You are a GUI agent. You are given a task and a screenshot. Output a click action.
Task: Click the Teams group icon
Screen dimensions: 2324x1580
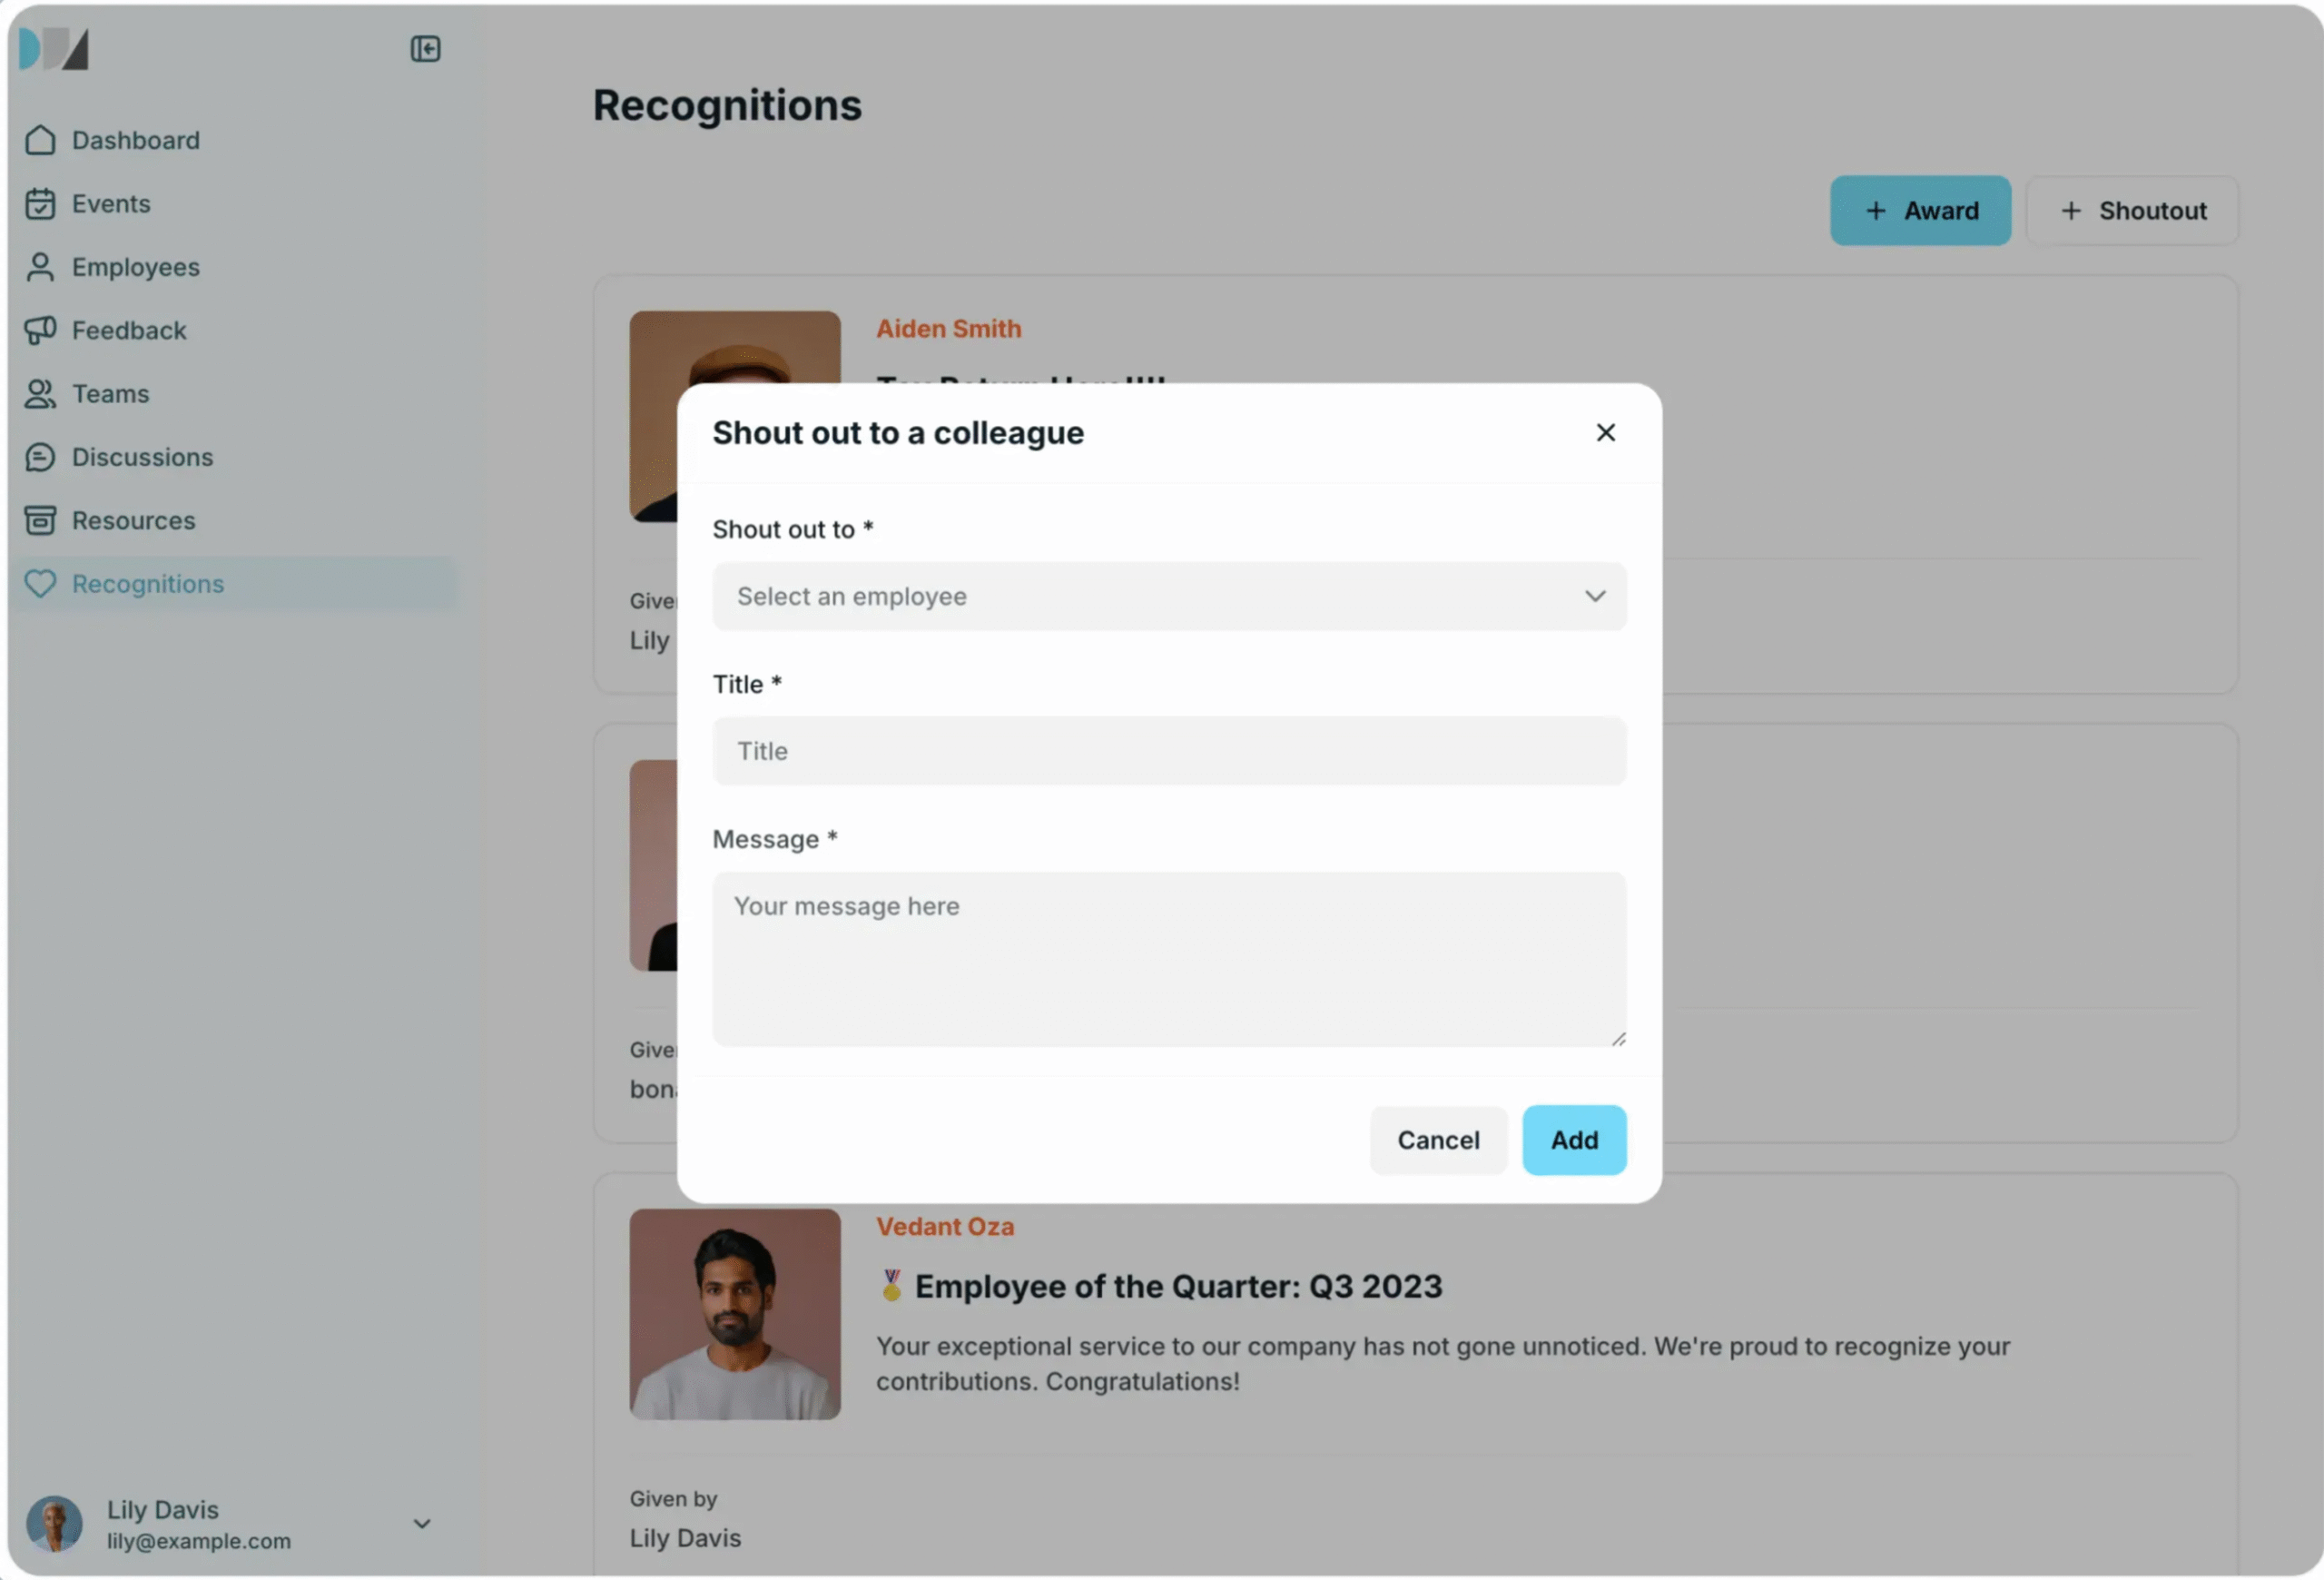click(40, 394)
